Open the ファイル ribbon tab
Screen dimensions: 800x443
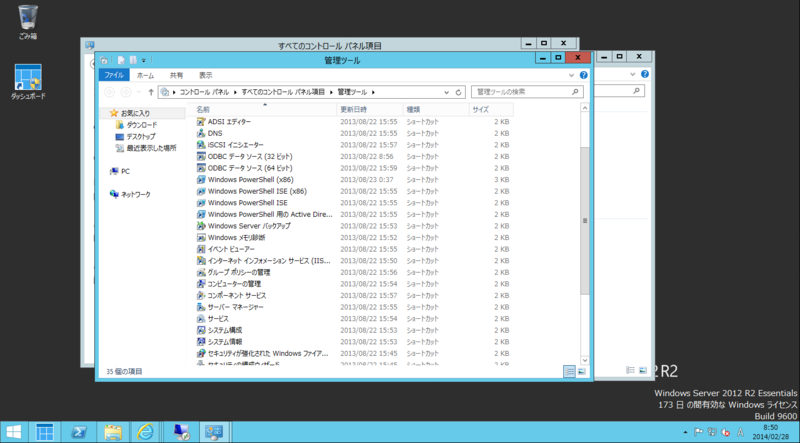click(x=114, y=75)
